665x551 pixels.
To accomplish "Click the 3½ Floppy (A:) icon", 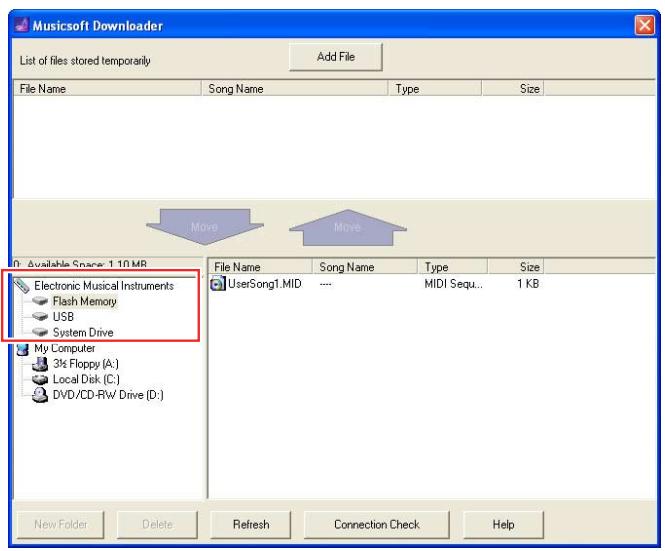I will coord(40,364).
